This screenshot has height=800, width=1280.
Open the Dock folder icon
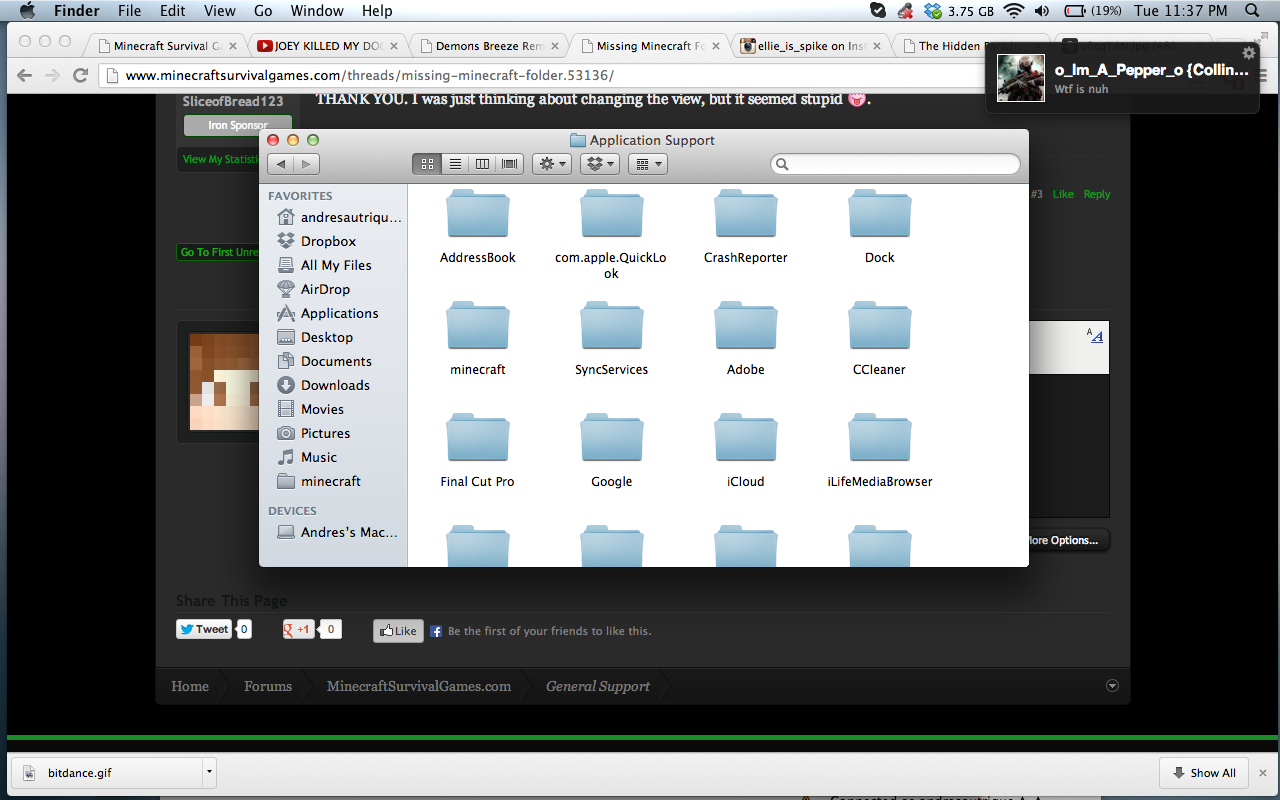(880, 214)
